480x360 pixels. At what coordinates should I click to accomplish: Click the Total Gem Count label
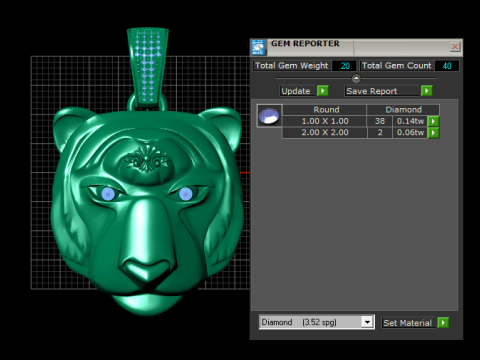pos(396,66)
